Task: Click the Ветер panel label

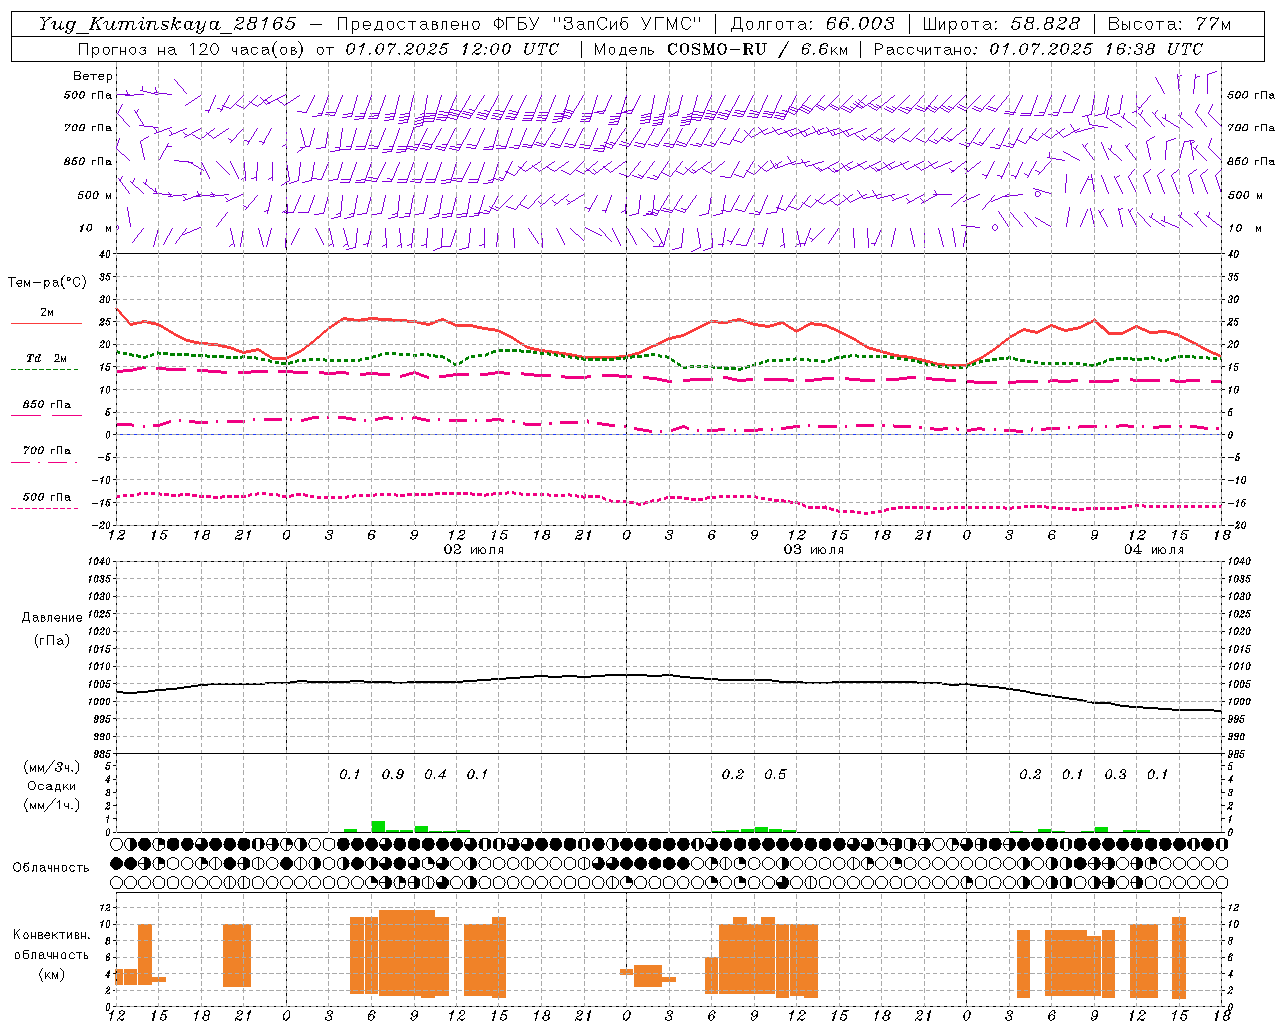Action: (93, 76)
